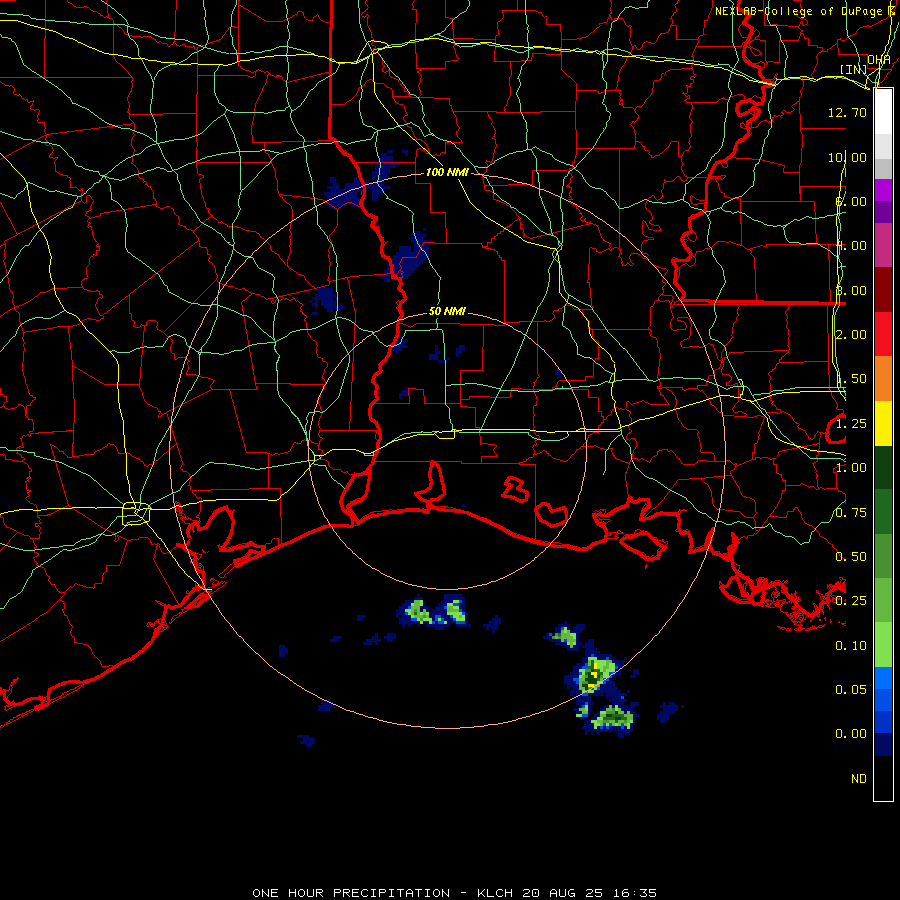
Task: Click the ND legend label
Action: [859, 779]
